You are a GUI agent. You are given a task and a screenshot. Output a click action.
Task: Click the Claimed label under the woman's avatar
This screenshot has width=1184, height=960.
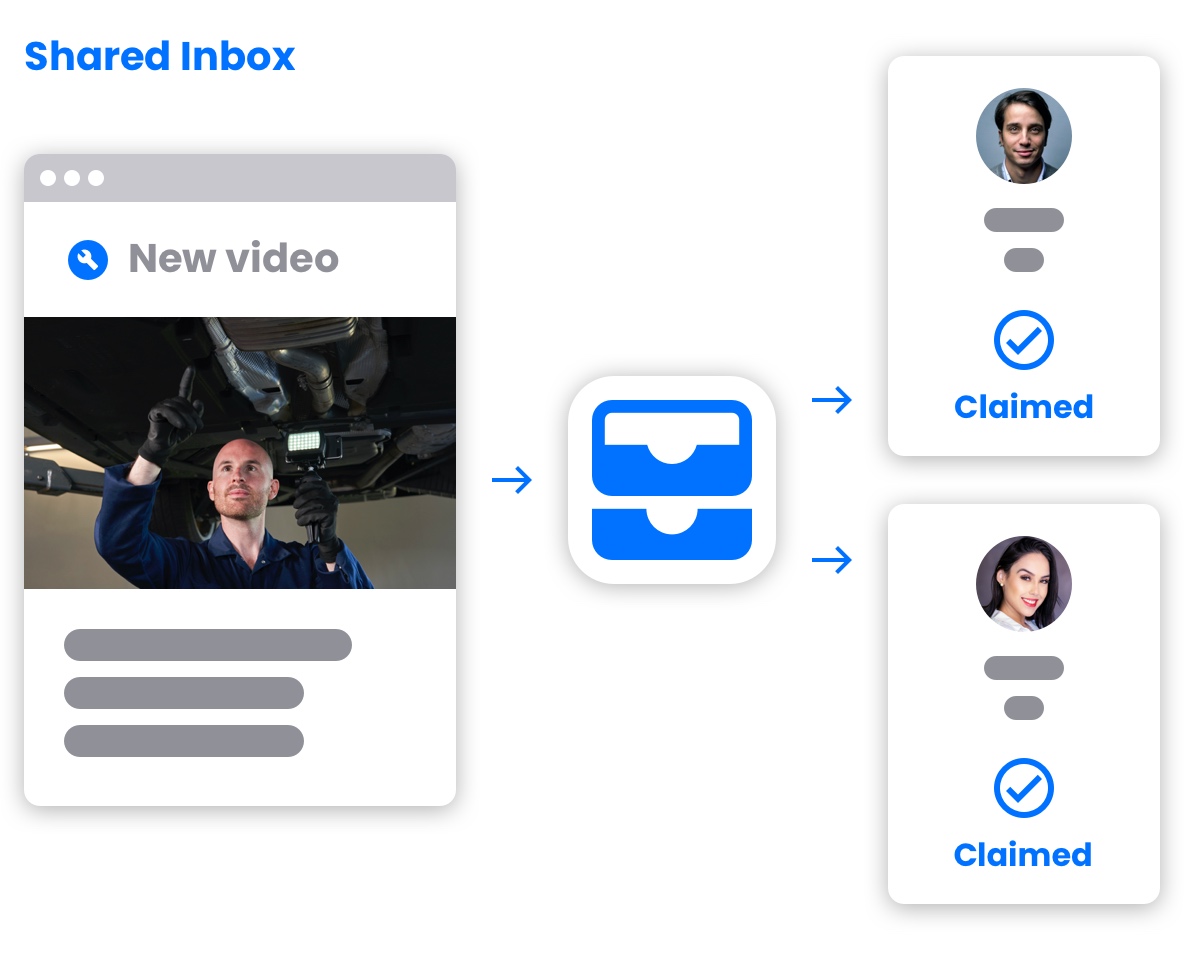point(1022,854)
